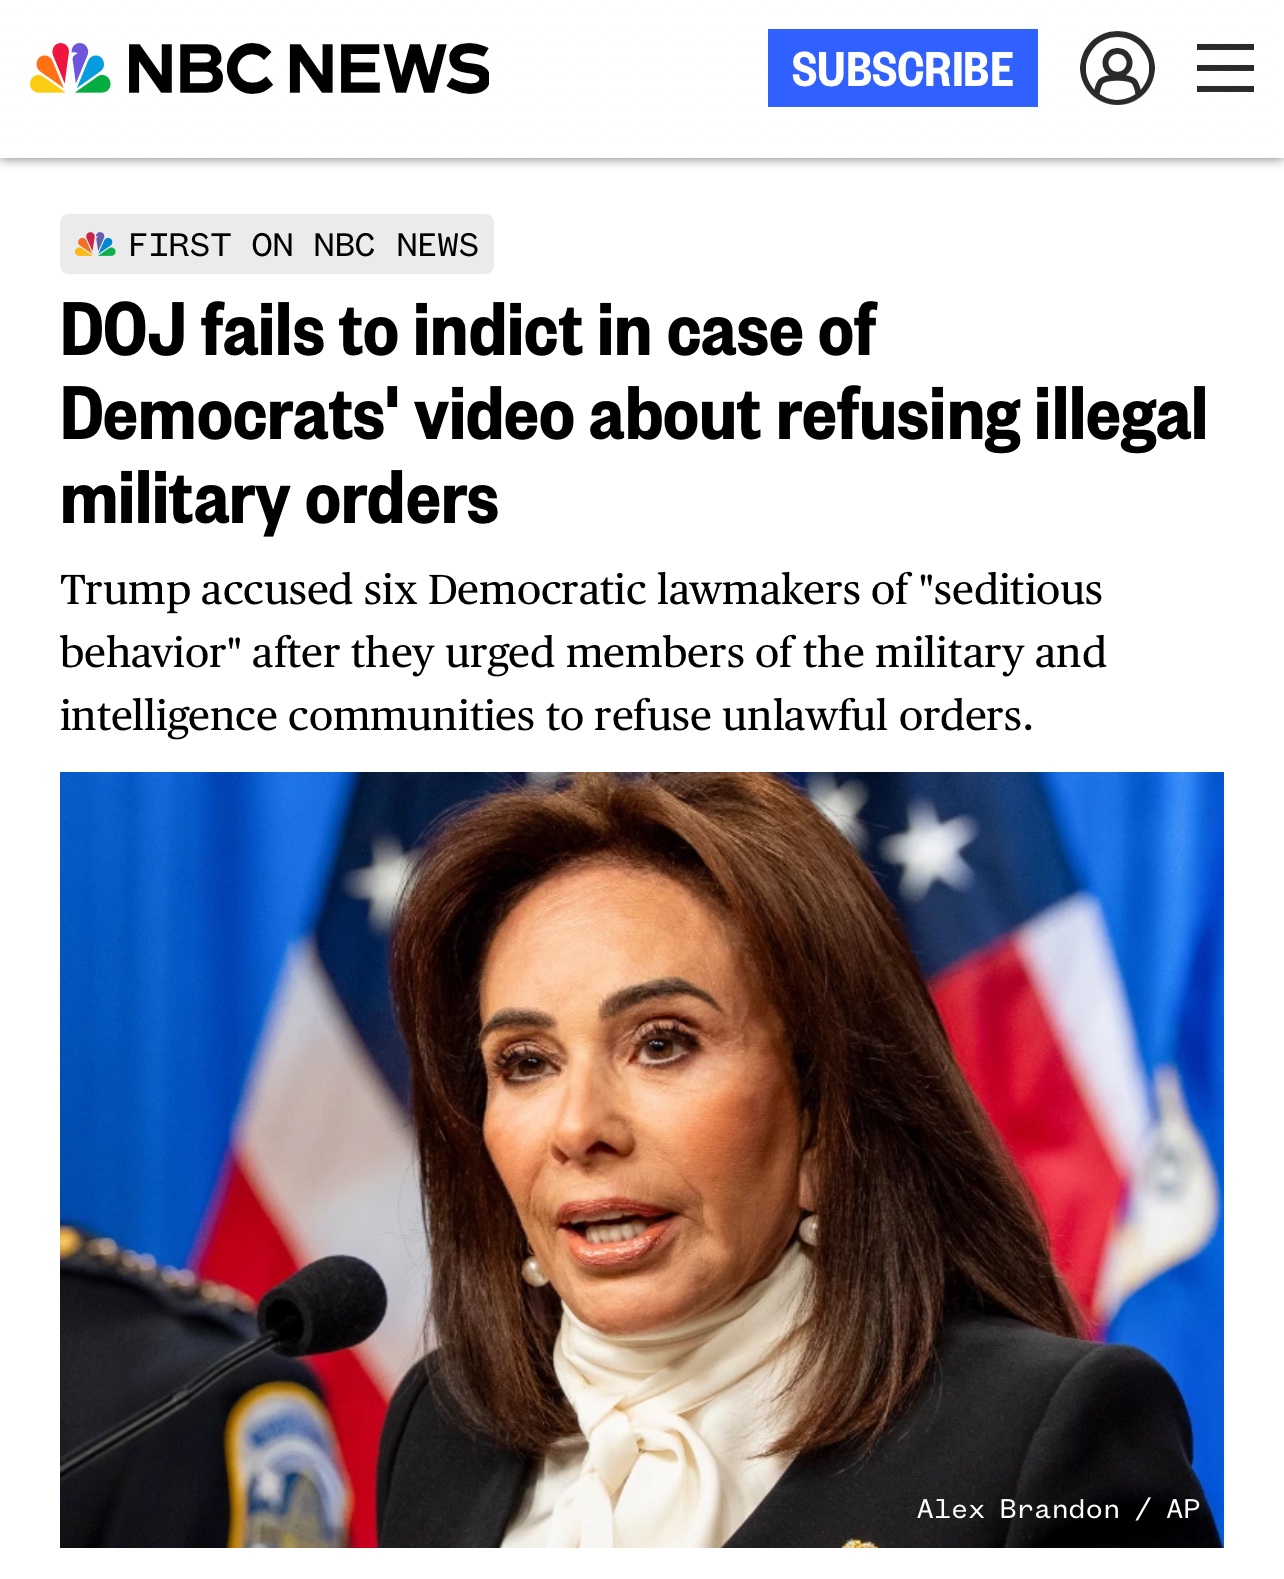
Task: Open the lead article photo
Action: [642, 1160]
